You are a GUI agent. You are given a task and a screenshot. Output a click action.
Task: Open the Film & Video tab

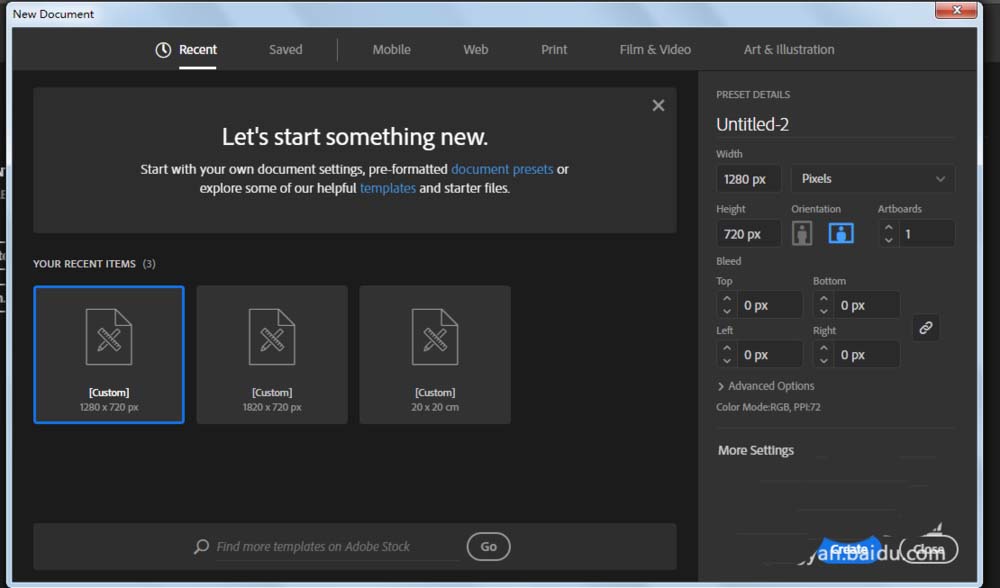click(655, 50)
